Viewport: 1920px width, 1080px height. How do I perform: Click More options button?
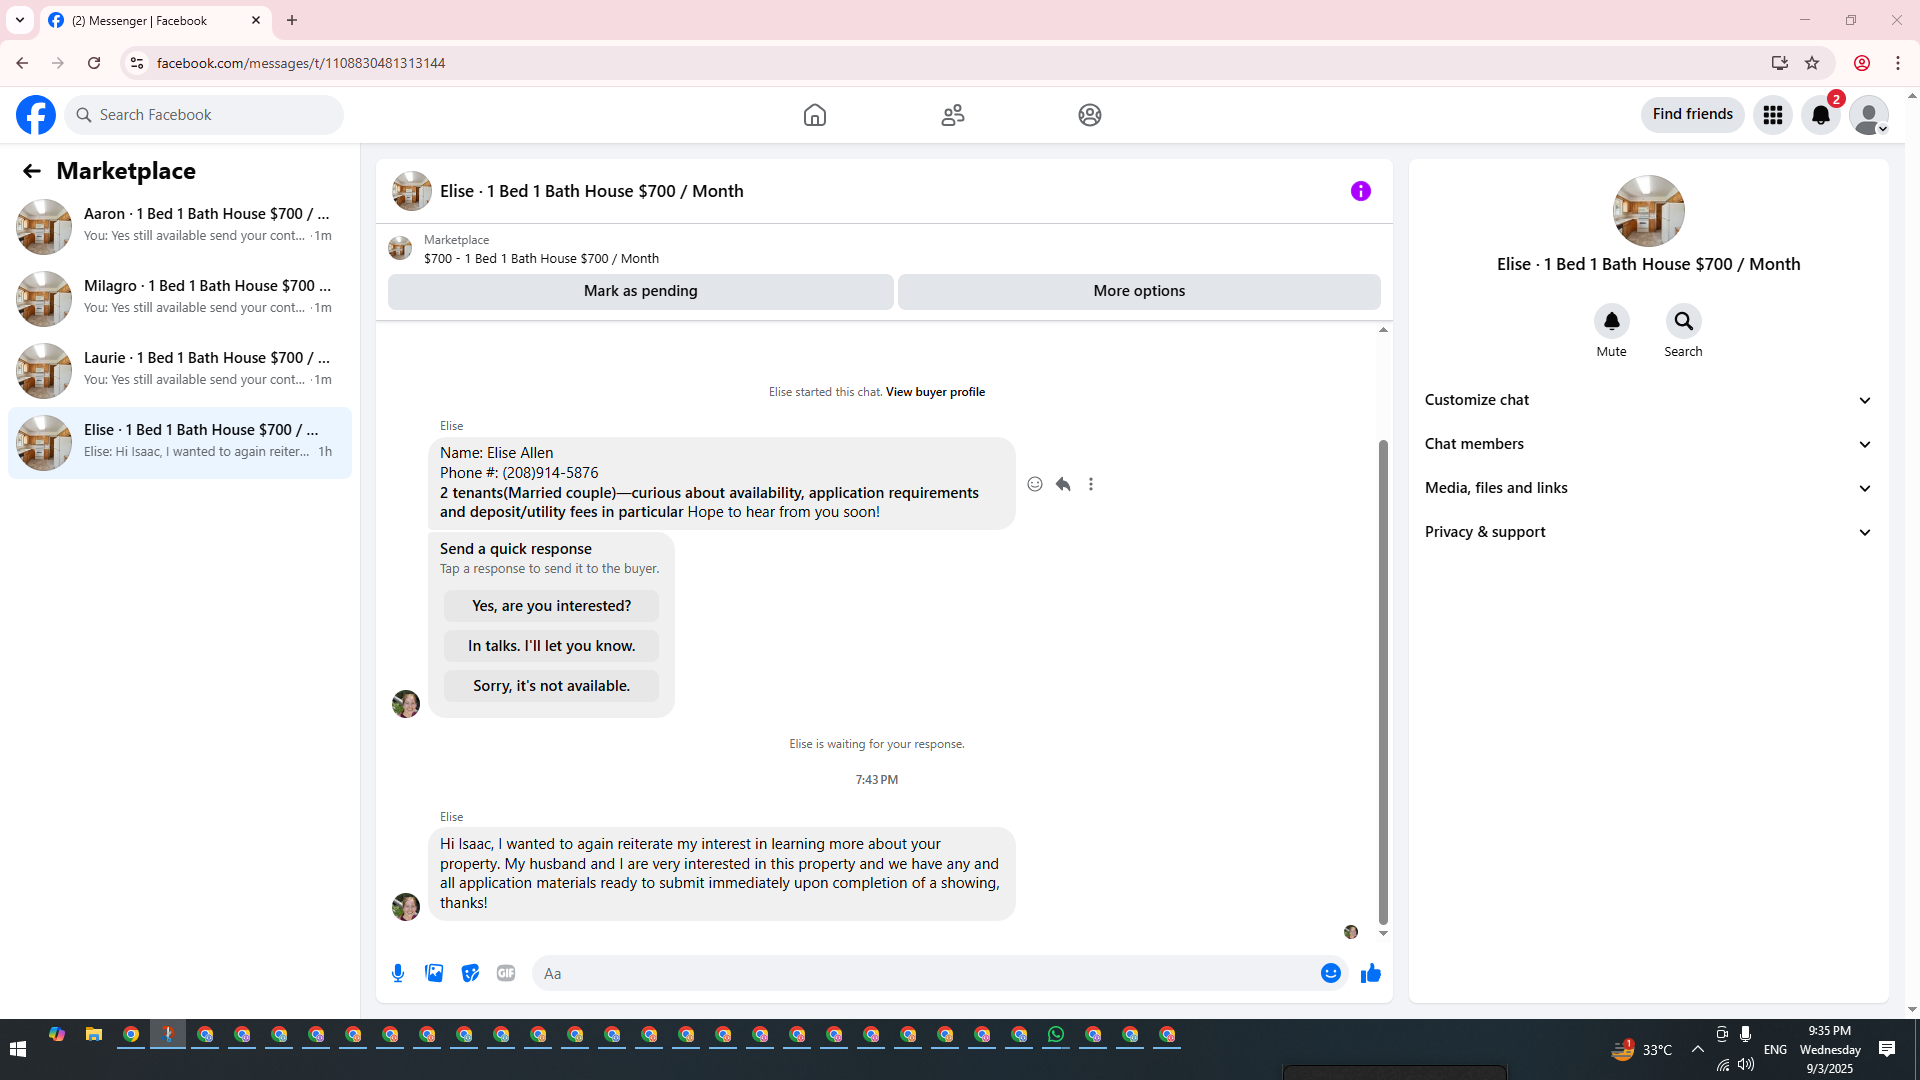tap(1139, 291)
